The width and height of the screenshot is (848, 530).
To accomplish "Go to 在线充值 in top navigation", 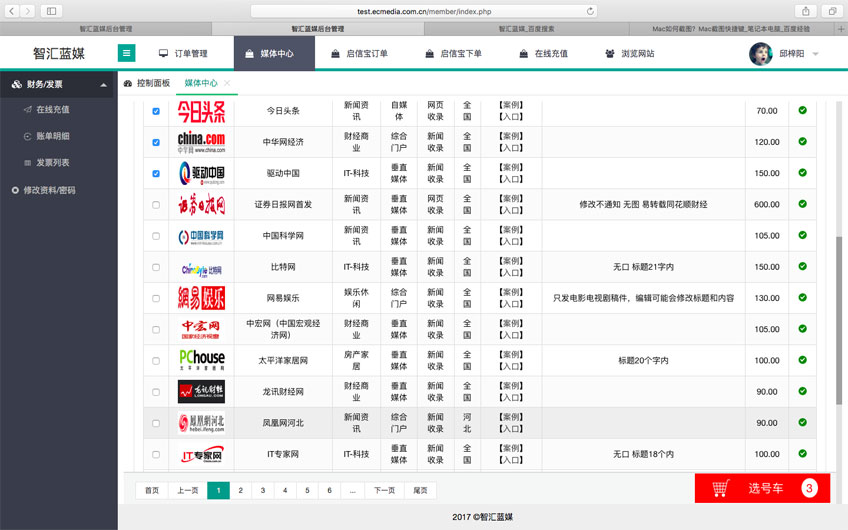I will coord(544,54).
